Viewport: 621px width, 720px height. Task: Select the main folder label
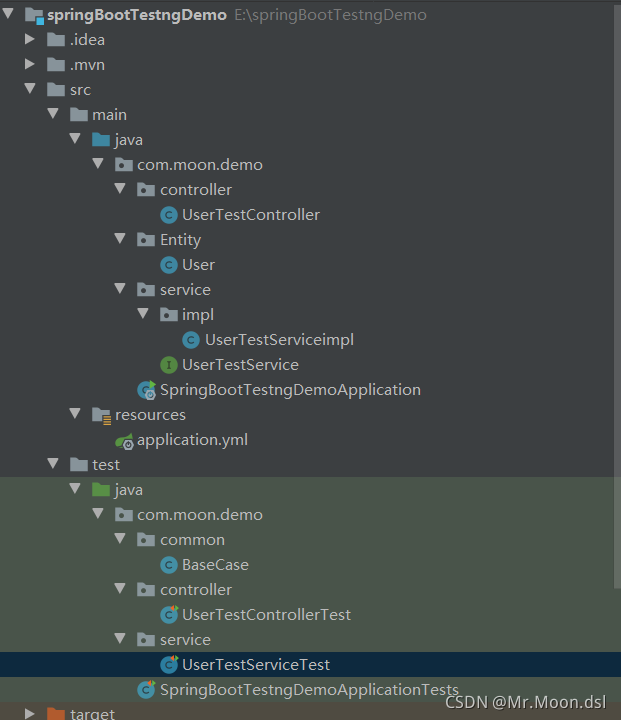(109, 115)
